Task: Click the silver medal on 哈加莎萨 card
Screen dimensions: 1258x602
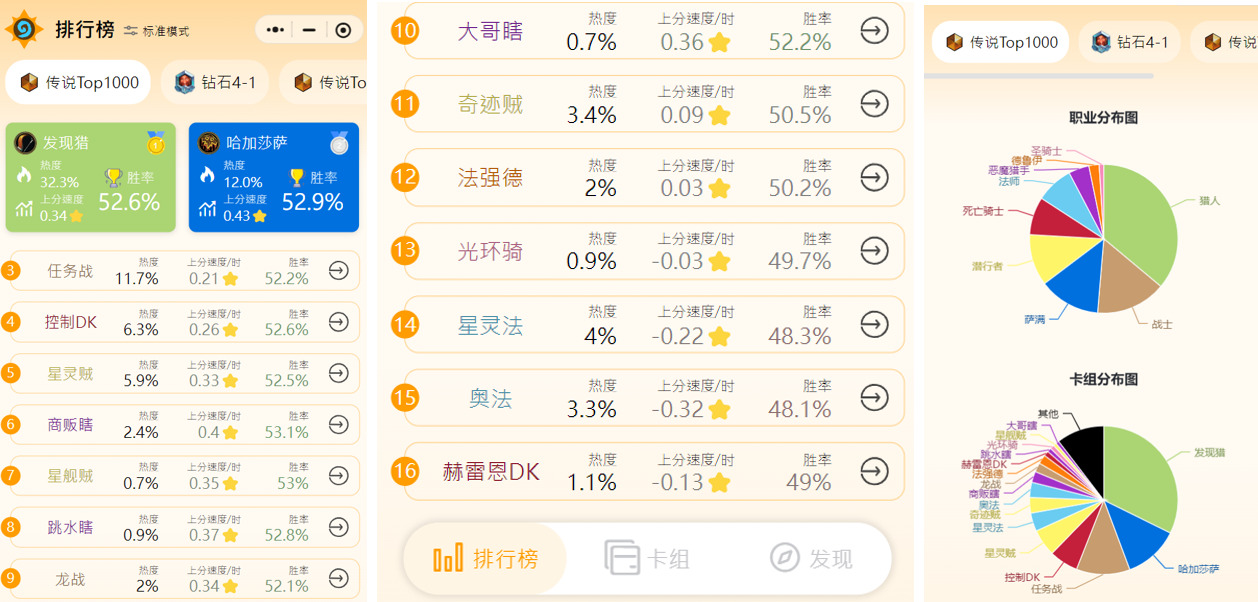Action: pos(339,143)
